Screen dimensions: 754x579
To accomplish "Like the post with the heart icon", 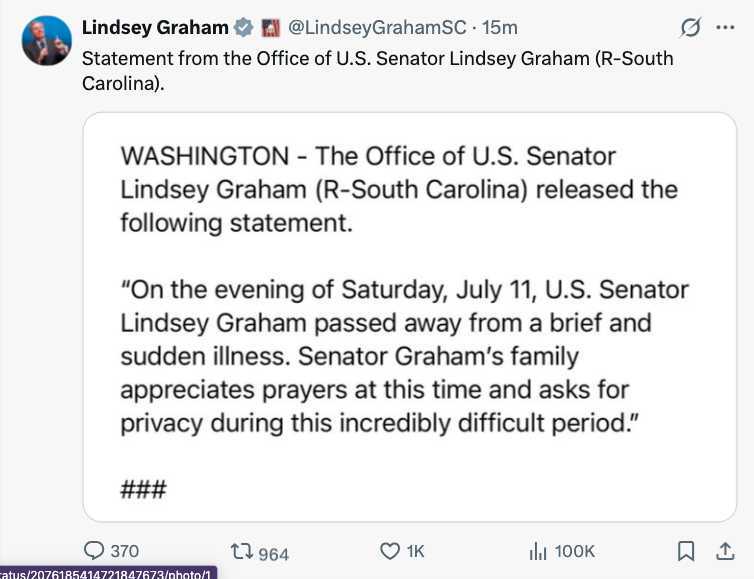I will [390, 551].
